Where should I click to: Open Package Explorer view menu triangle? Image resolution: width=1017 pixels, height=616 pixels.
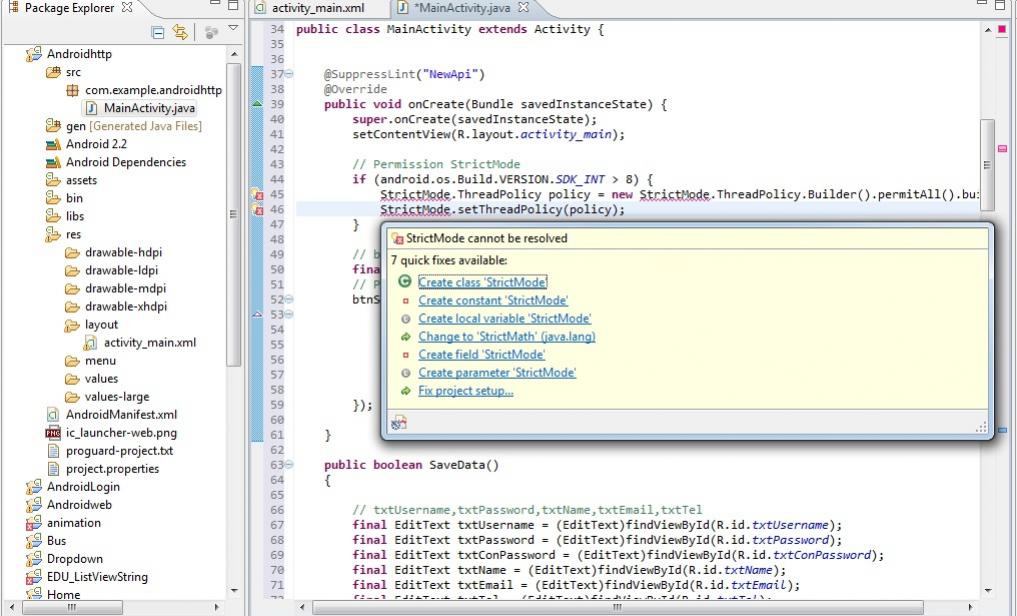[233, 29]
